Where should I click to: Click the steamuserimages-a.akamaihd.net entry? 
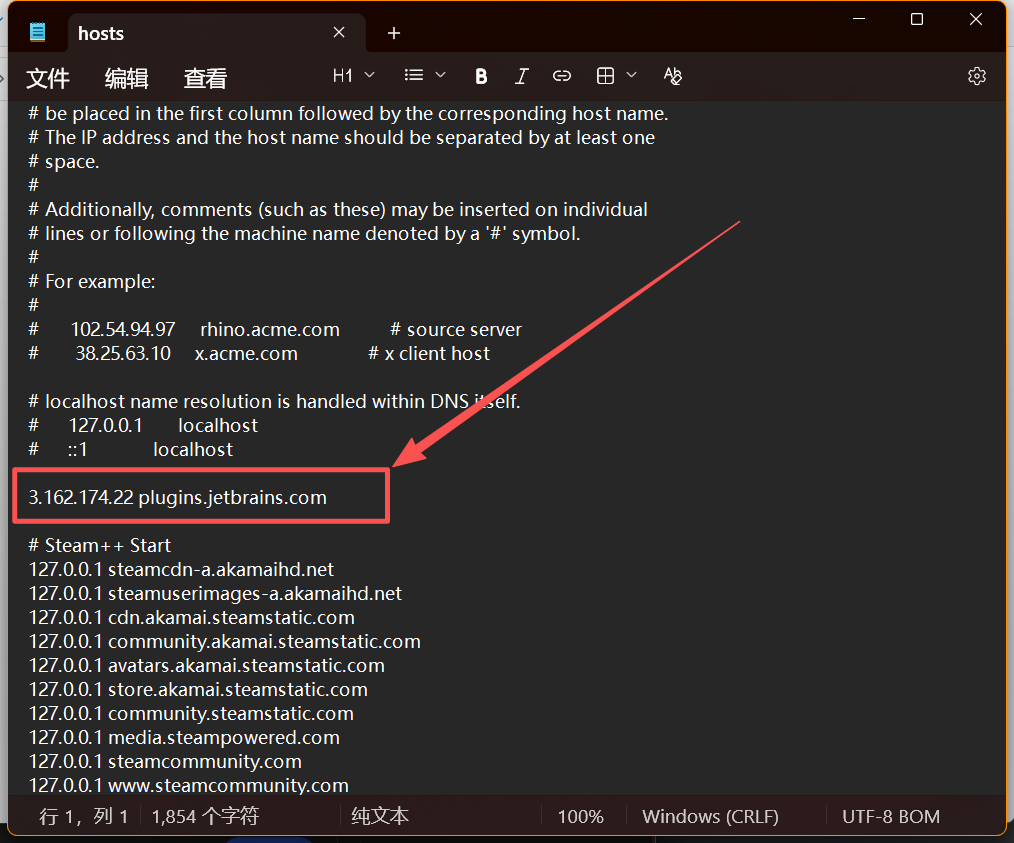tap(255, 593)
